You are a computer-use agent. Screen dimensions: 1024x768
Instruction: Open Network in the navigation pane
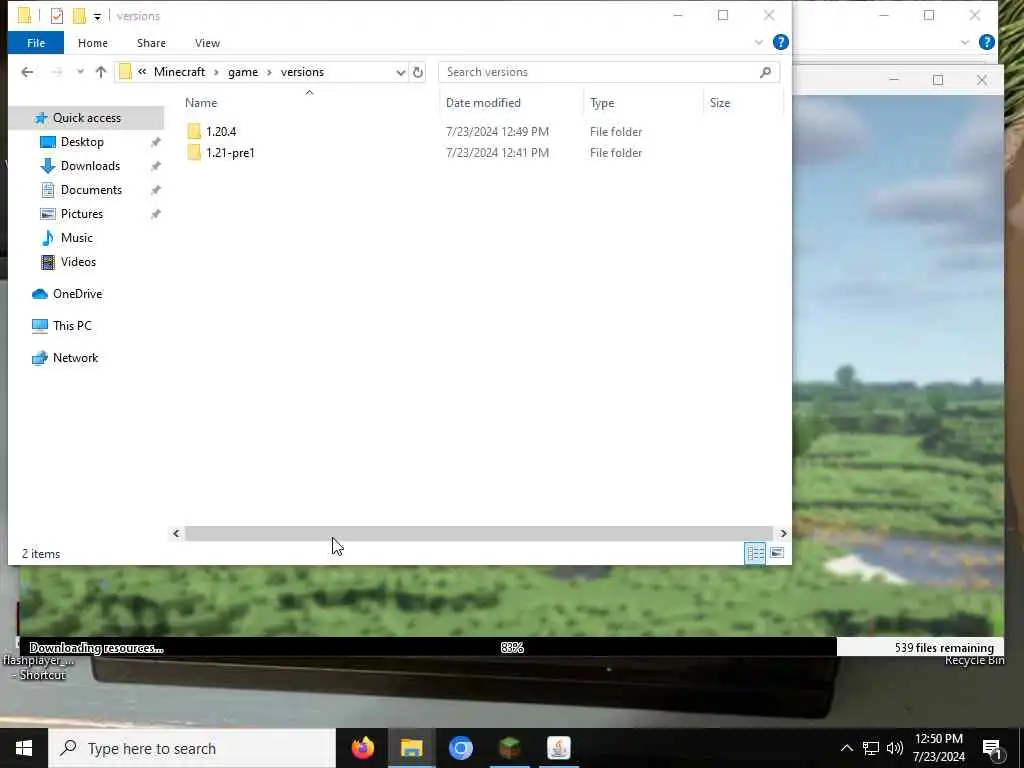(75, 358)
